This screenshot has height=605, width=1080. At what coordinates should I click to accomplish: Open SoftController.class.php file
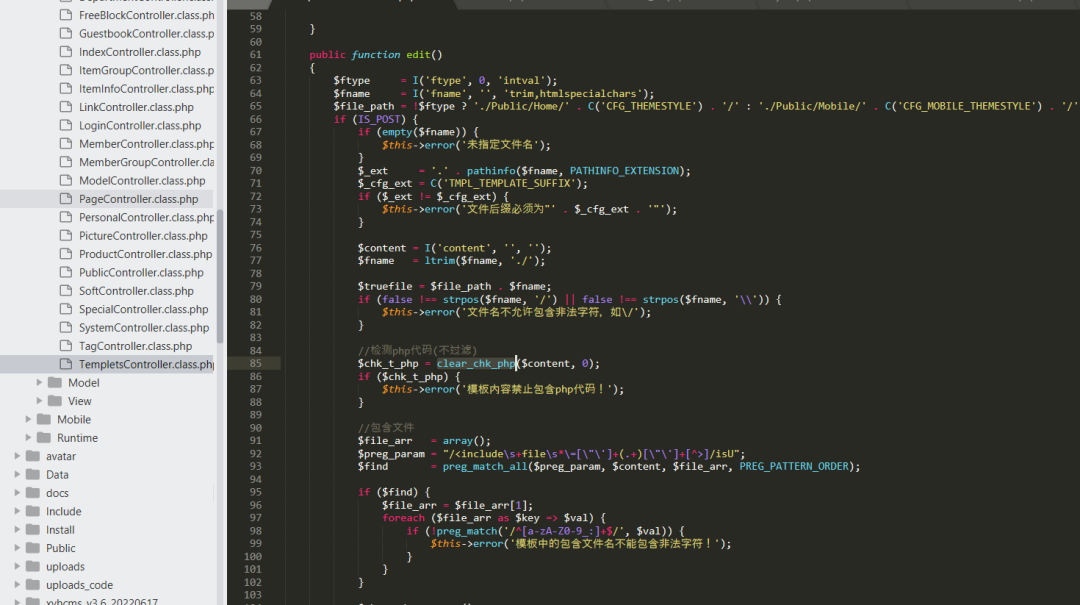136,291
